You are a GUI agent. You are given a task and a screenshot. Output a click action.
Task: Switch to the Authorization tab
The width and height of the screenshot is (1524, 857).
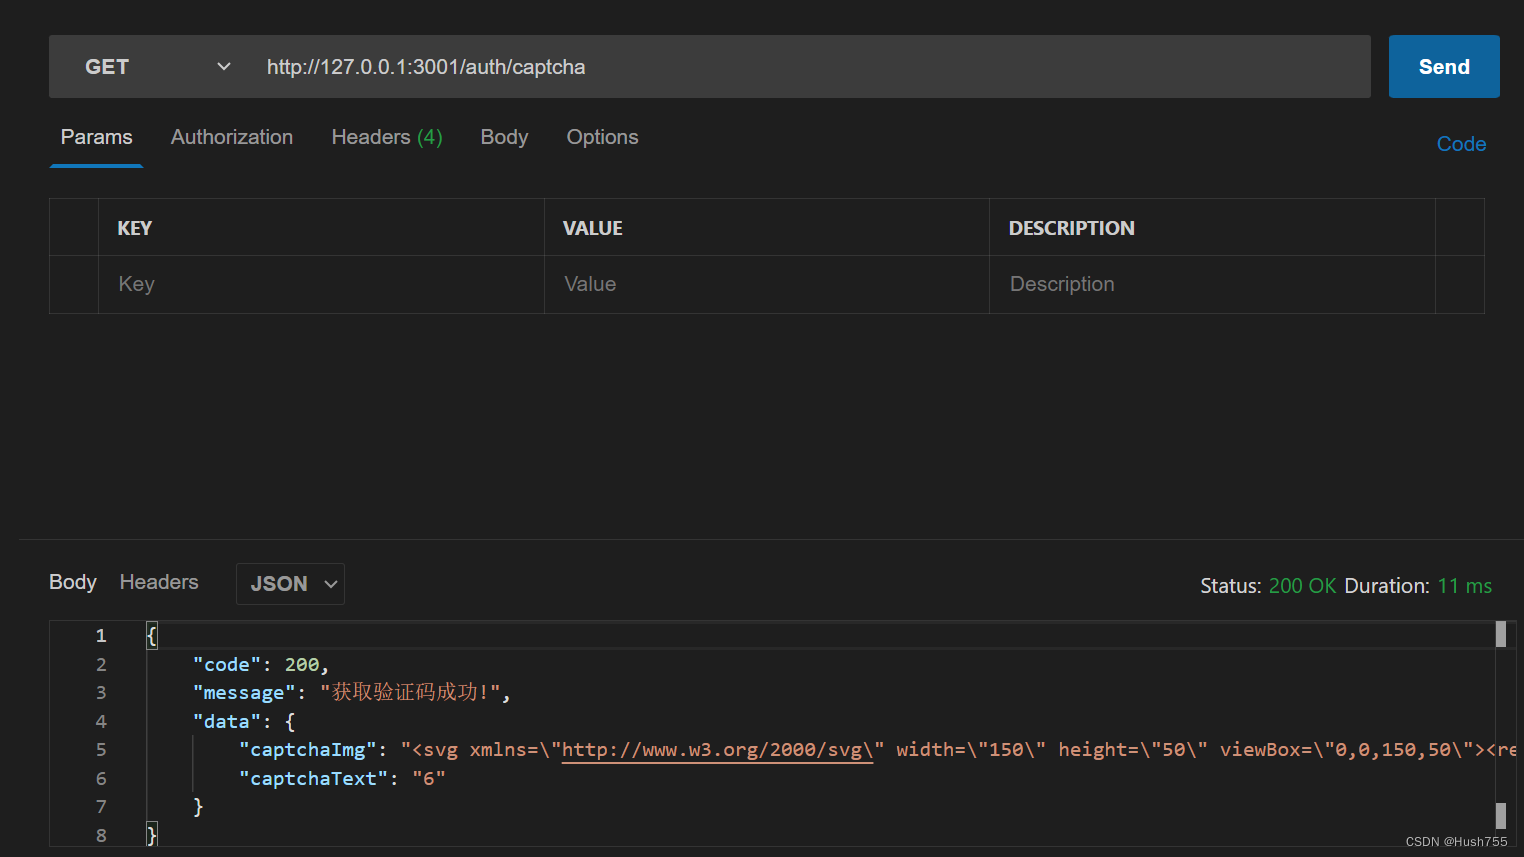(232, 137)
